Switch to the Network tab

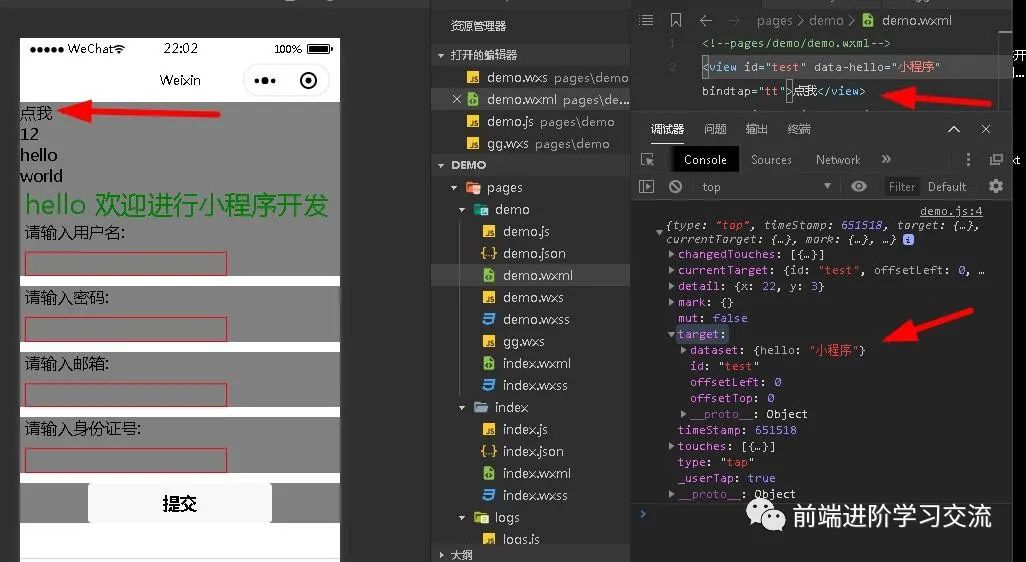[838, 160]
